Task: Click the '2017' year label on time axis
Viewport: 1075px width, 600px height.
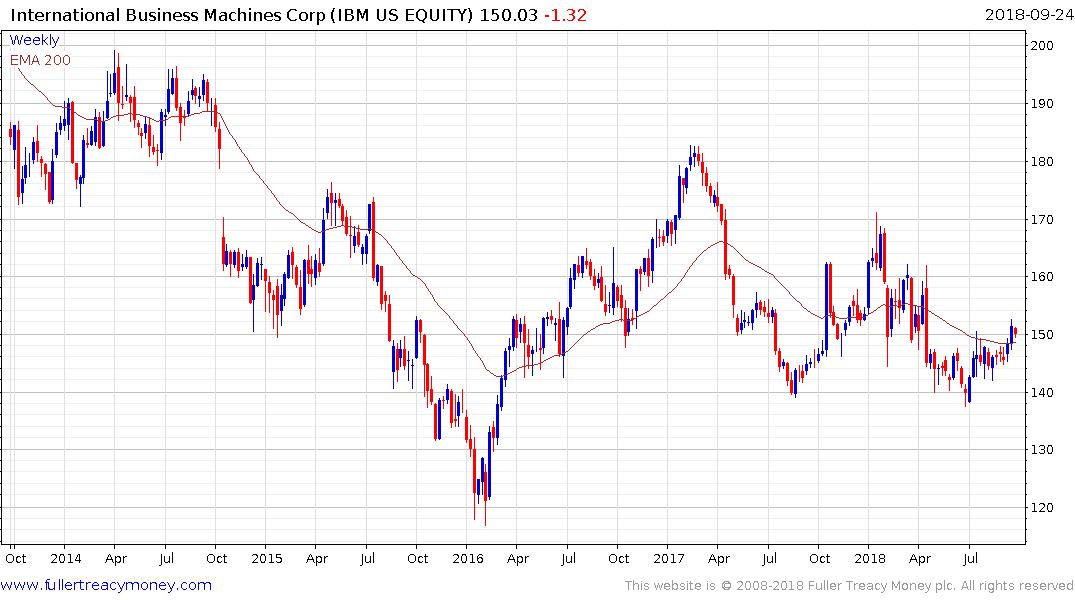Action: pyautogui.click(x=669, y=559)
